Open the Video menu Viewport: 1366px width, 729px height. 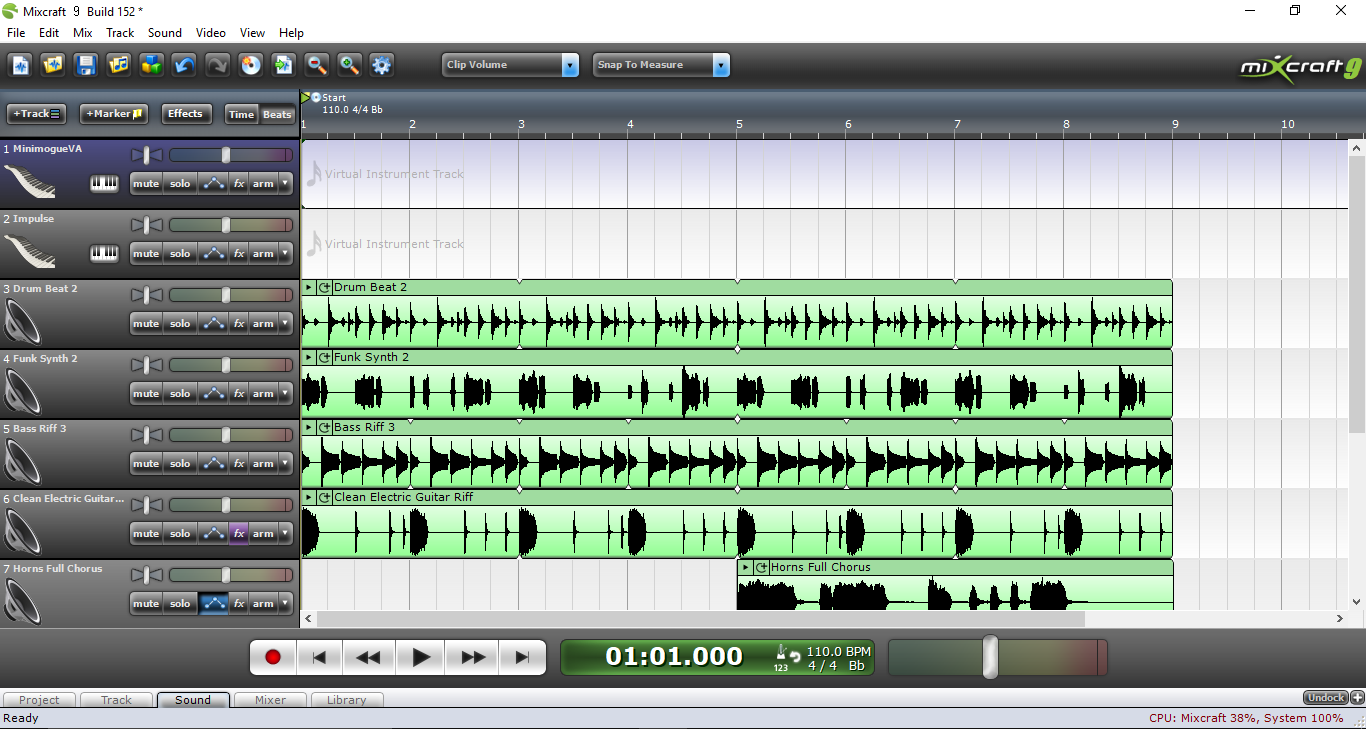click(211, 33)
